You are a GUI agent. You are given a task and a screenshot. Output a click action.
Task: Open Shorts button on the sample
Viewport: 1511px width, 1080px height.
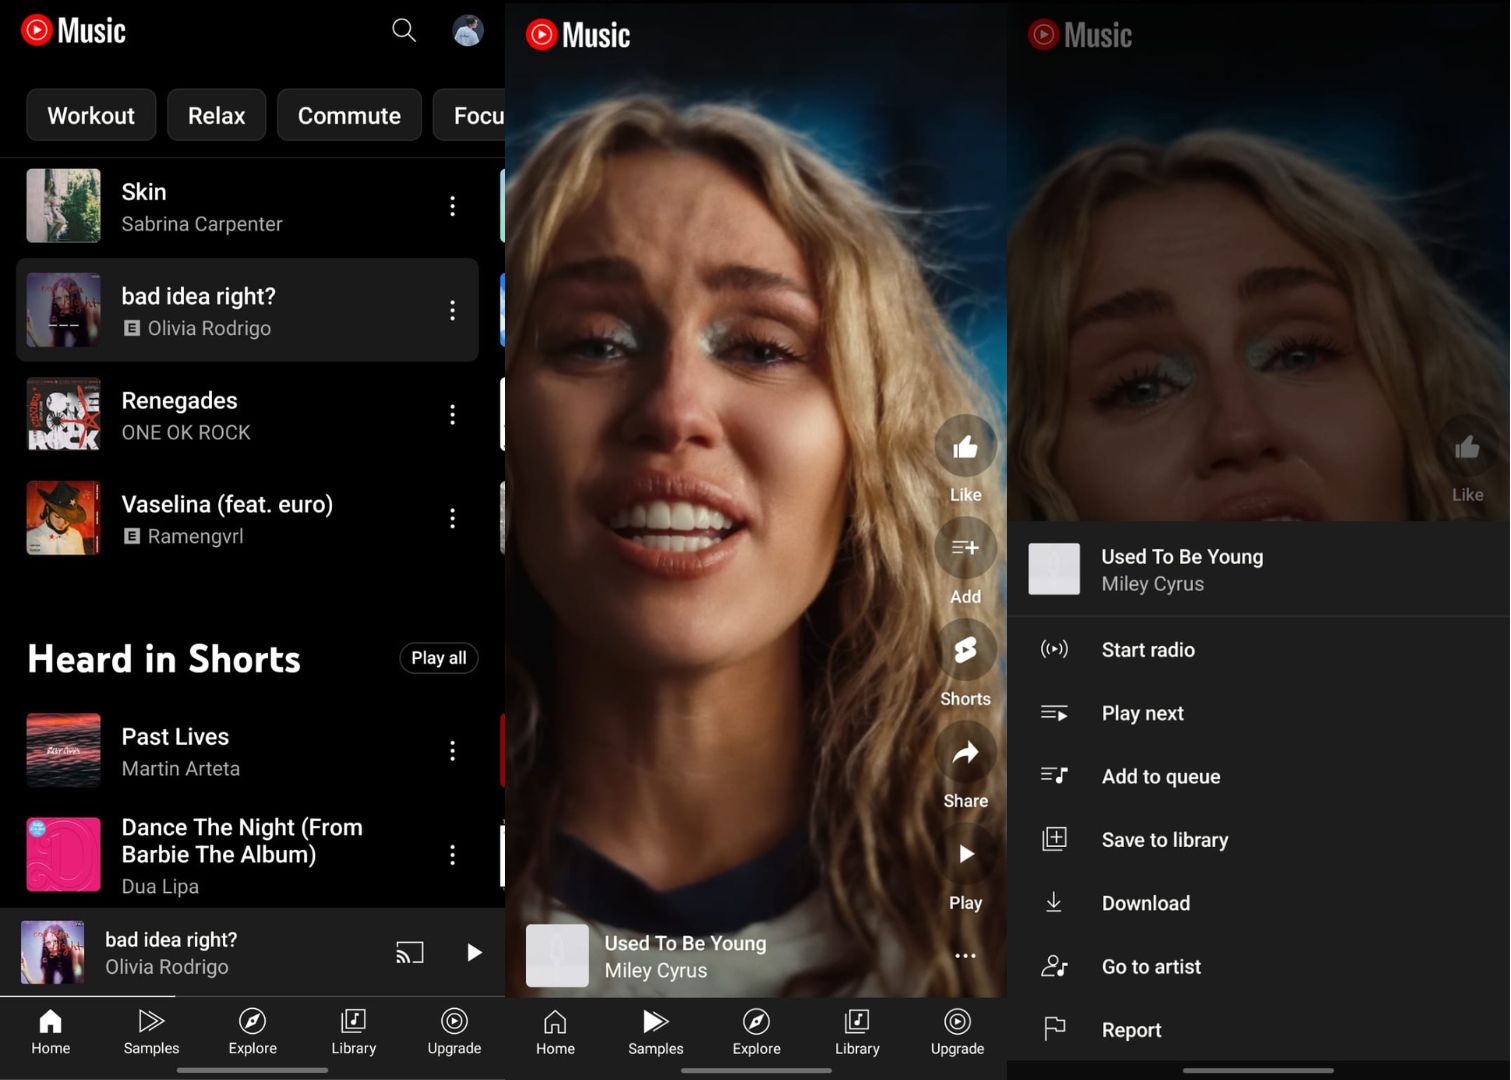[965, 651]
